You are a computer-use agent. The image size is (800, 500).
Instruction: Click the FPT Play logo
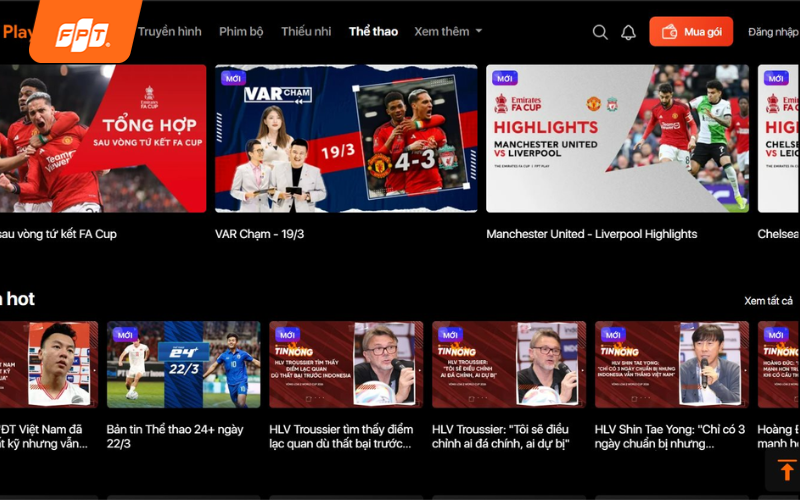pos(85,30)
